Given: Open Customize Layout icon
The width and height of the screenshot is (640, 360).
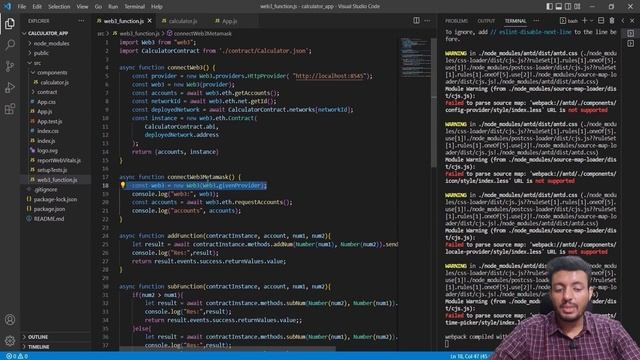Looking at the screenshot, I should pos(577,7).
